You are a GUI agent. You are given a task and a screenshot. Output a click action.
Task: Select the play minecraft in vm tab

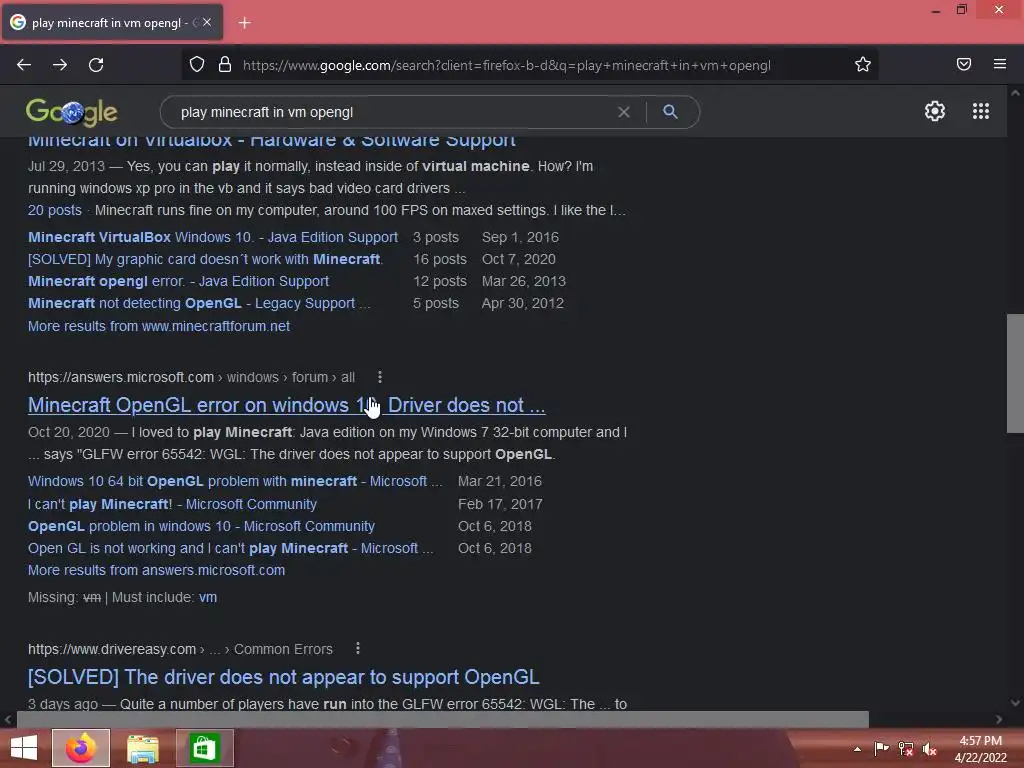[112, 22]
